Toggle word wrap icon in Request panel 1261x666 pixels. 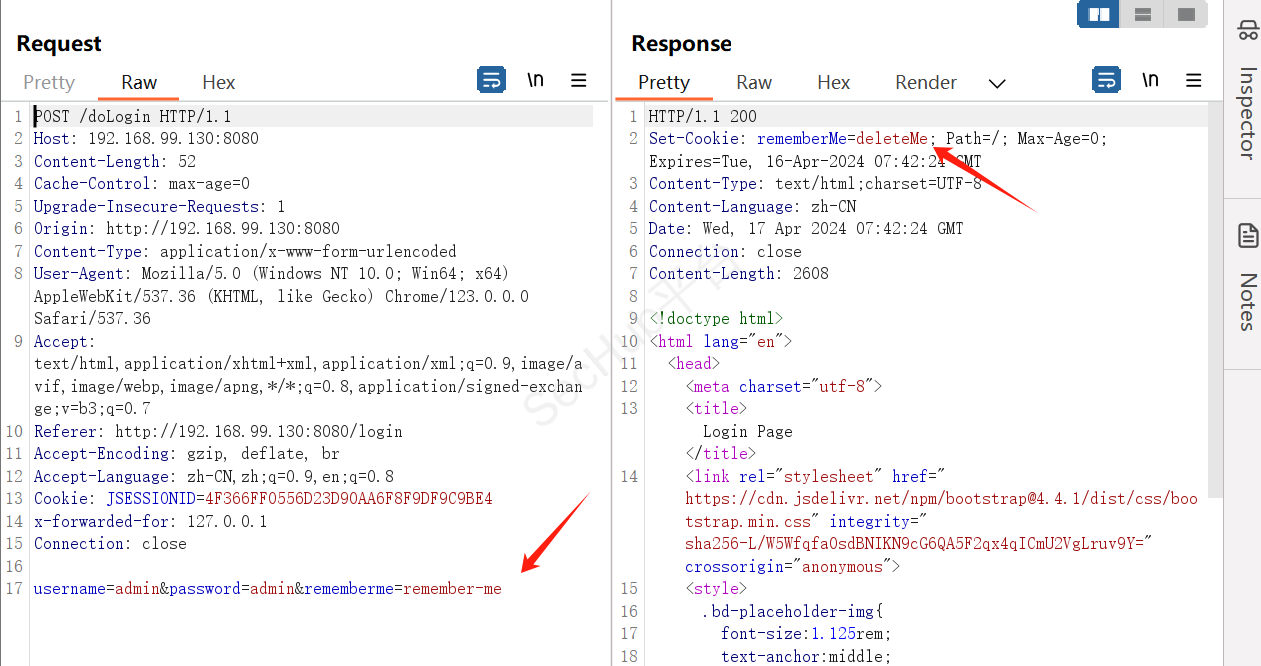(x=491, y=80)
